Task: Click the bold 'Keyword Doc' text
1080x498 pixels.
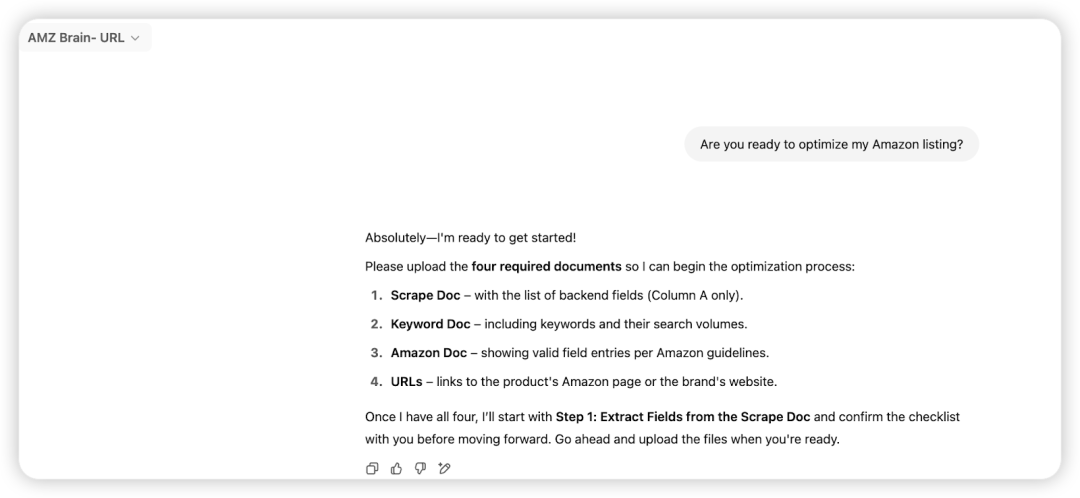Action: tap(430, 324)
